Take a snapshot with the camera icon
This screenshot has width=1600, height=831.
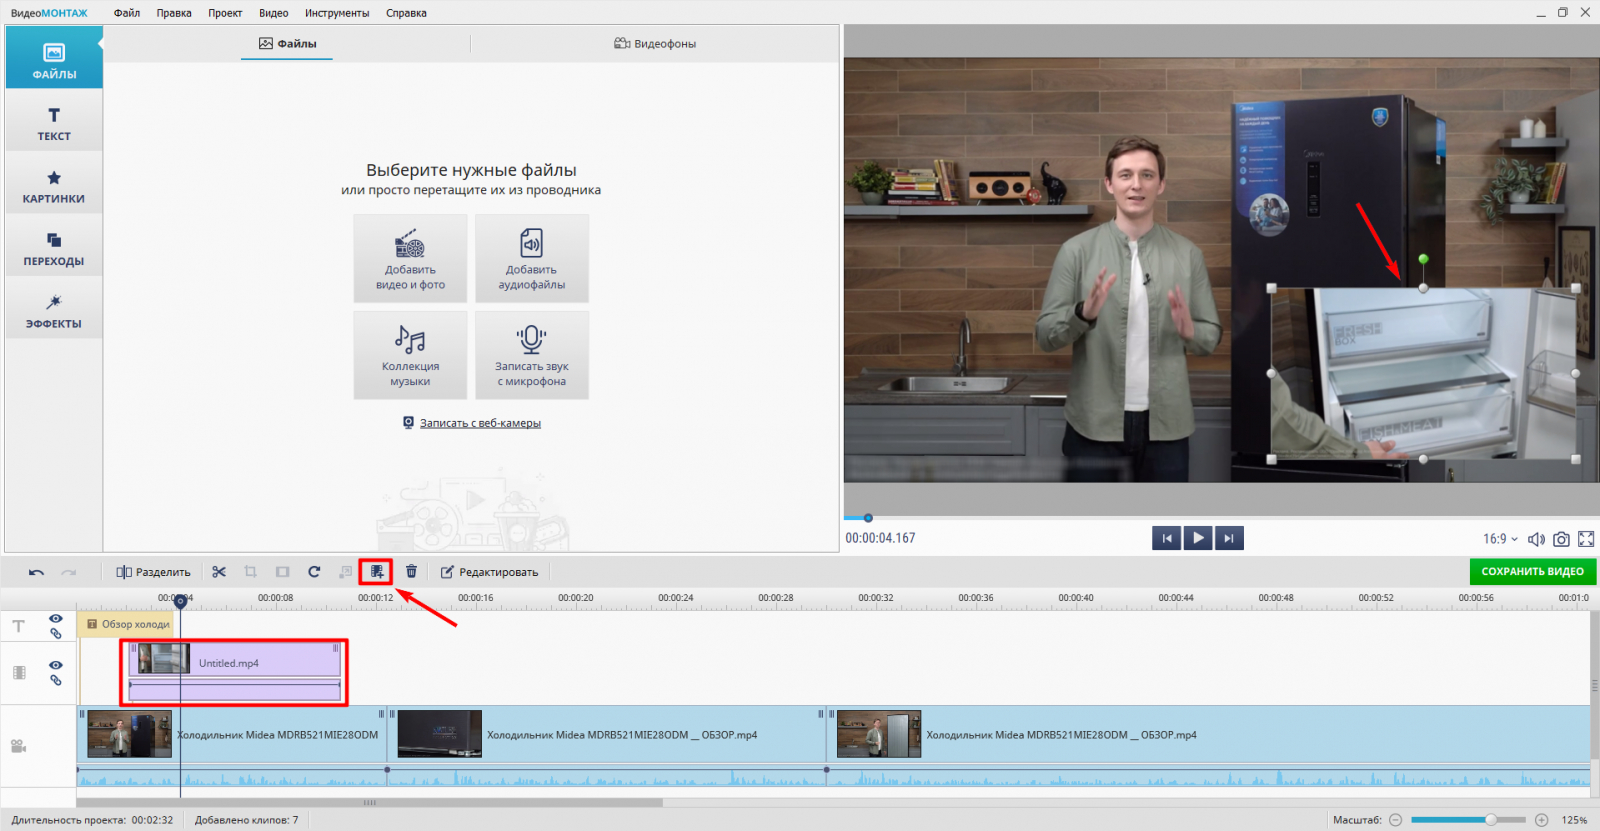point(1561,539)
